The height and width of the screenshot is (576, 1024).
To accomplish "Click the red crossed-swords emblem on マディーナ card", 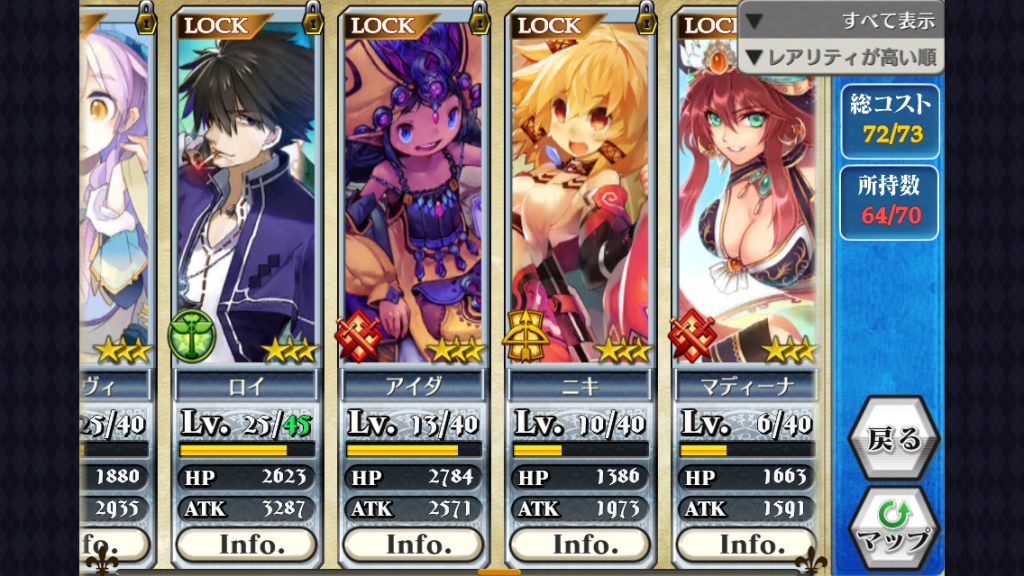I will coord(692,336).
